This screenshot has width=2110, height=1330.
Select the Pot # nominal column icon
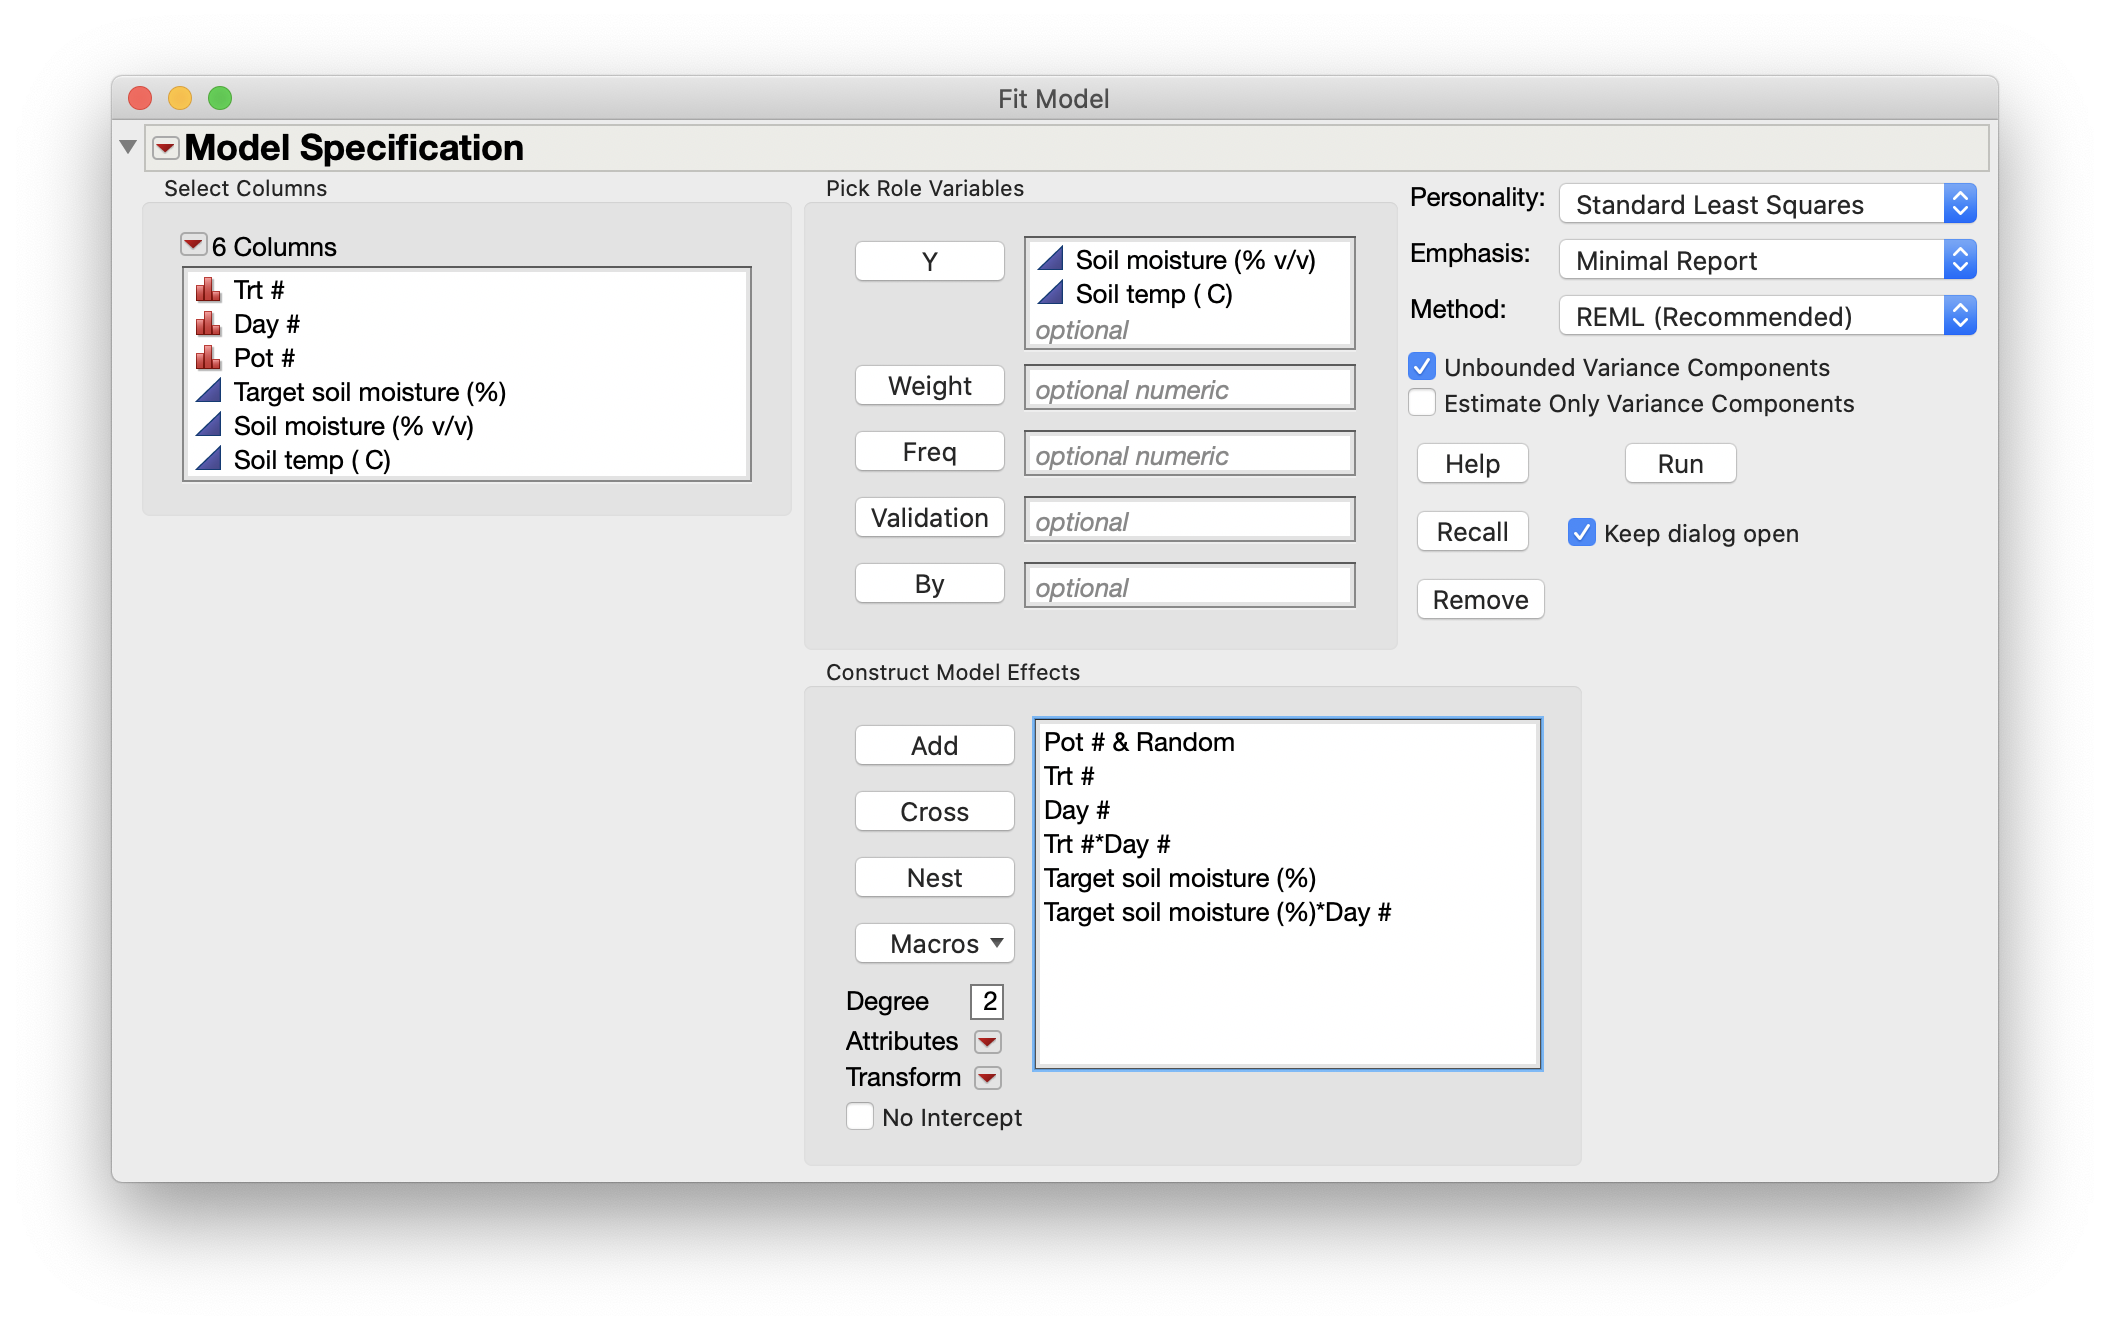(x=208, y=358)
